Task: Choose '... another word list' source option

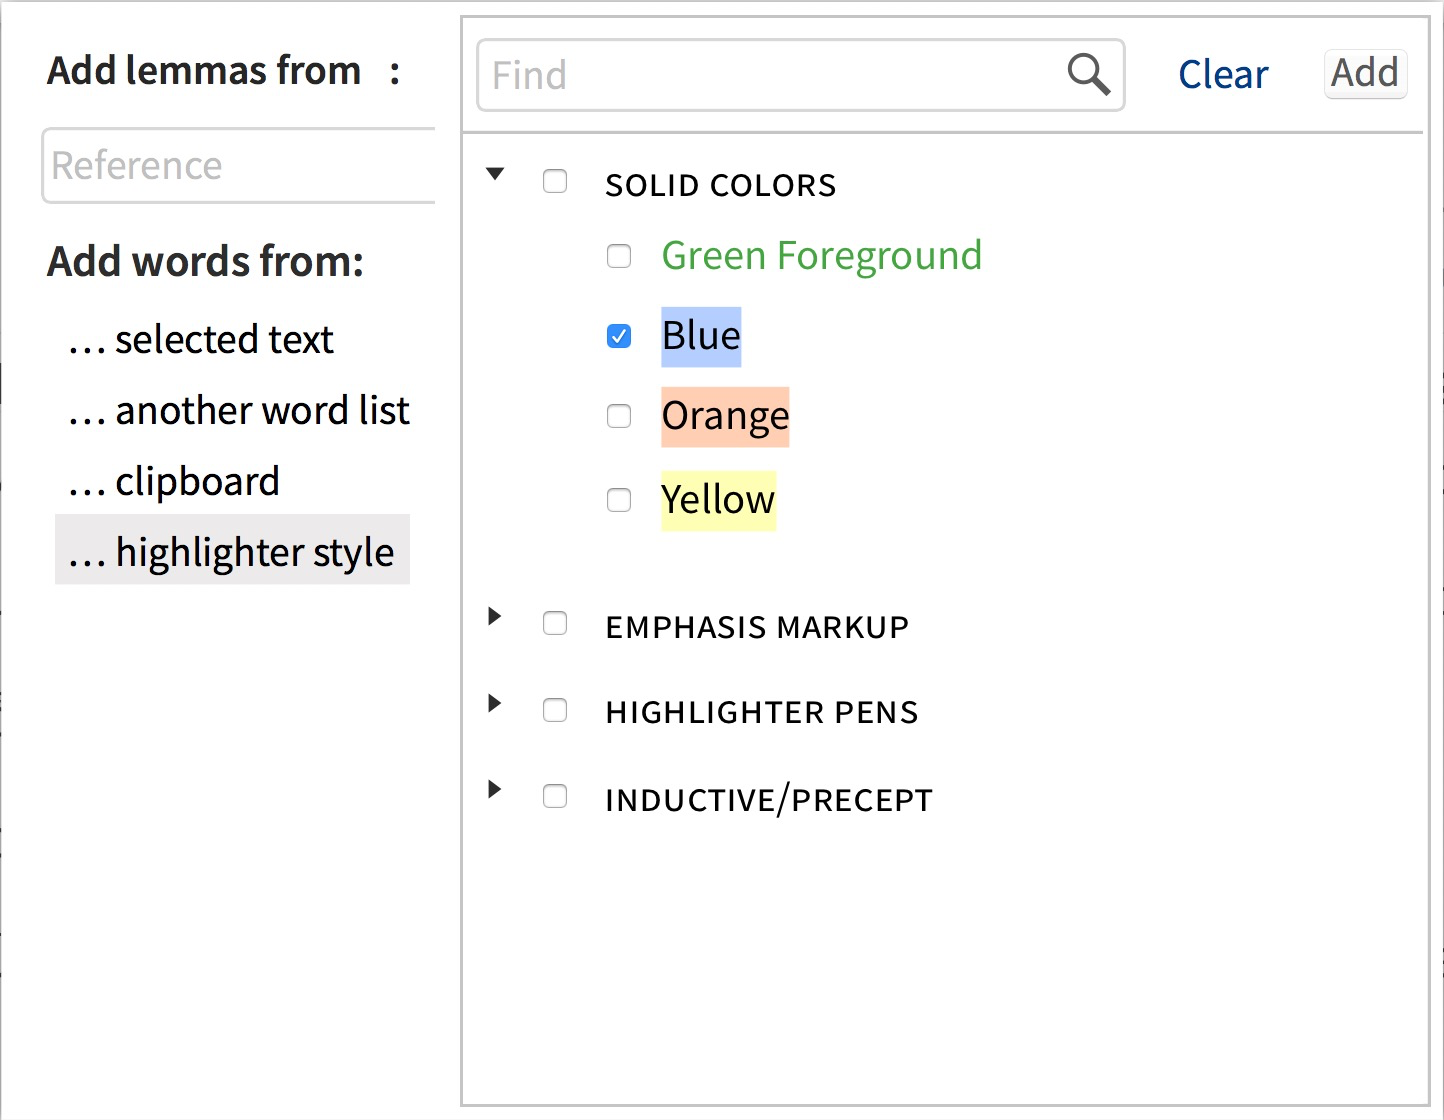Action: [239, 411]
